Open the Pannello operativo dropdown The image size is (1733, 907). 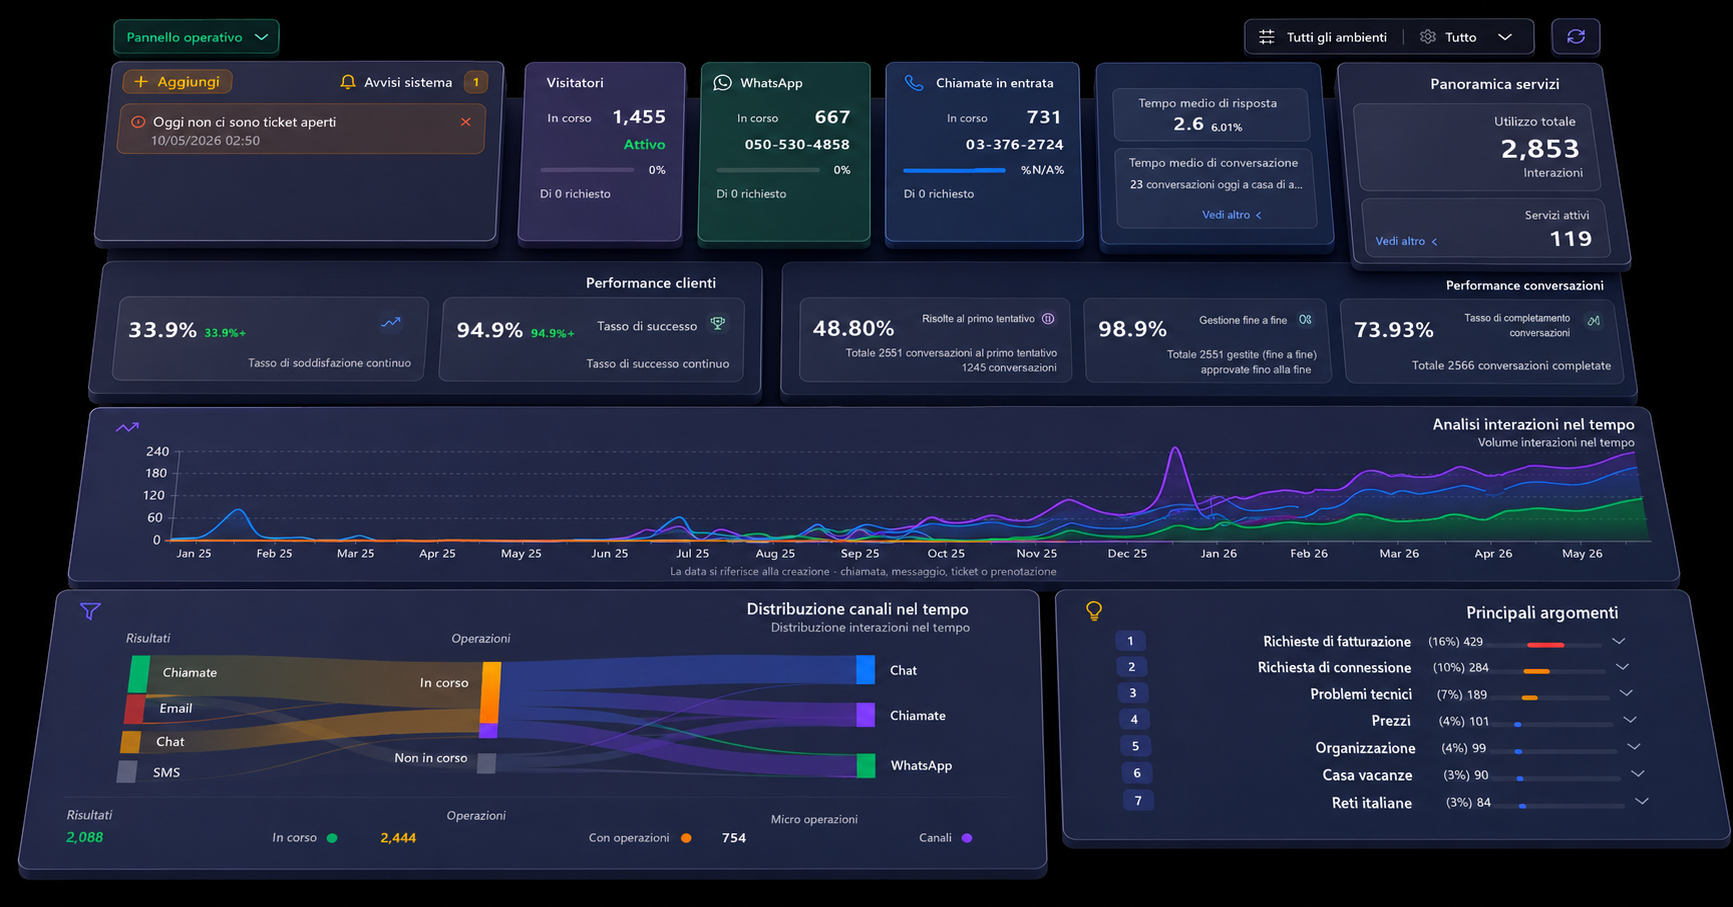196,37
